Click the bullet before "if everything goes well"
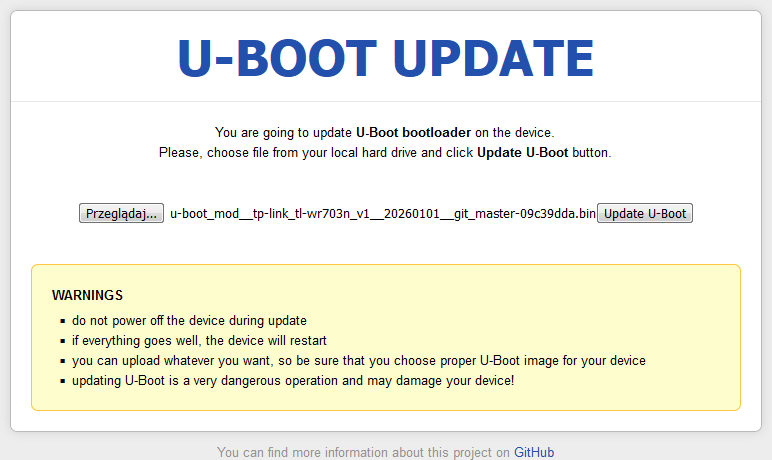Viewport: 772px width, 460px height. click(62, 341)
